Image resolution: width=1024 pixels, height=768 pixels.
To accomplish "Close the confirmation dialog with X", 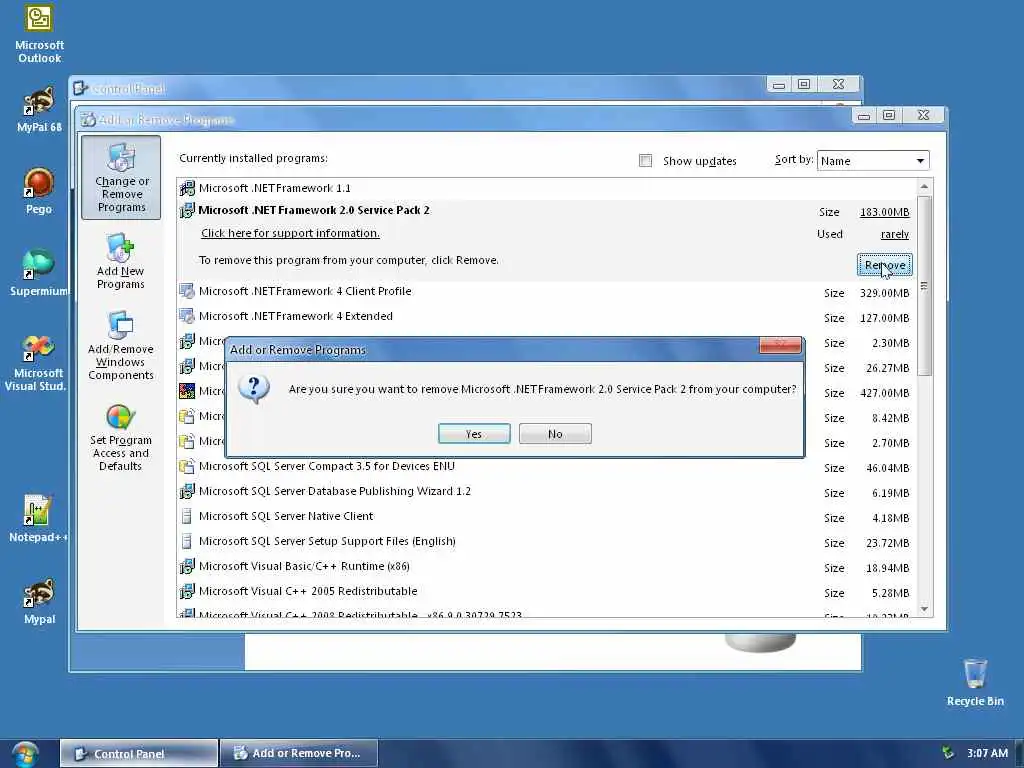I will click(780, 345).
